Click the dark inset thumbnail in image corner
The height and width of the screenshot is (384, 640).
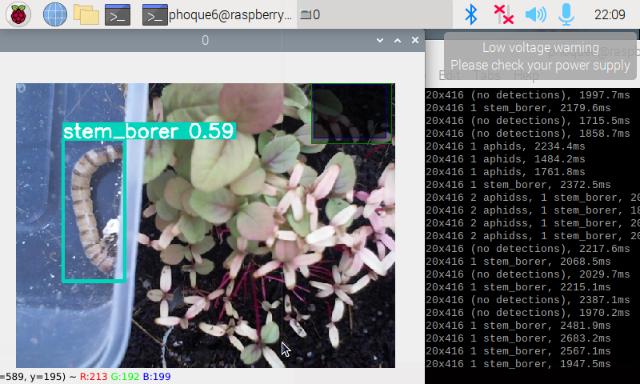point(351,113)
